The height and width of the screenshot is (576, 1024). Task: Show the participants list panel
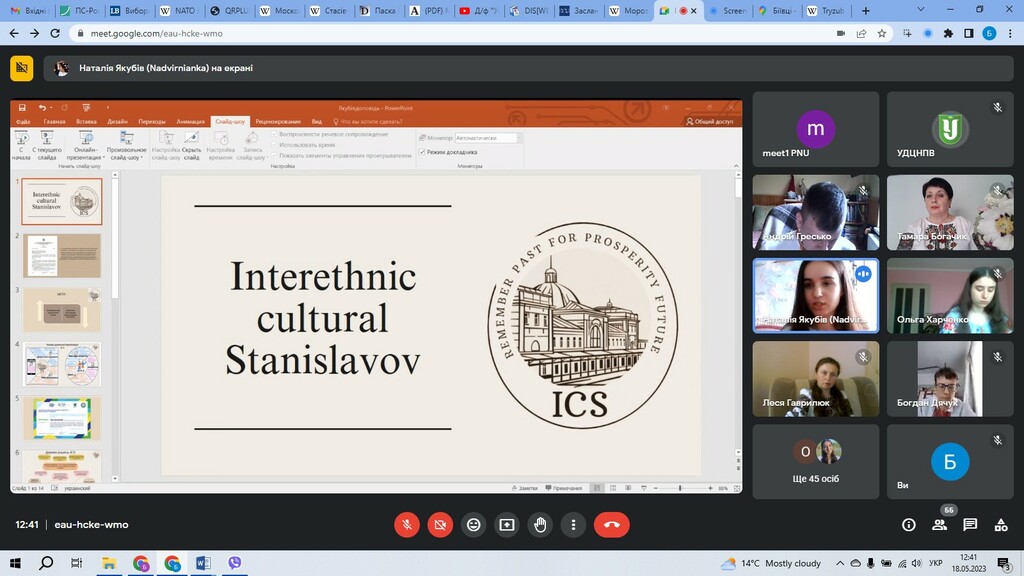point(939,524)
